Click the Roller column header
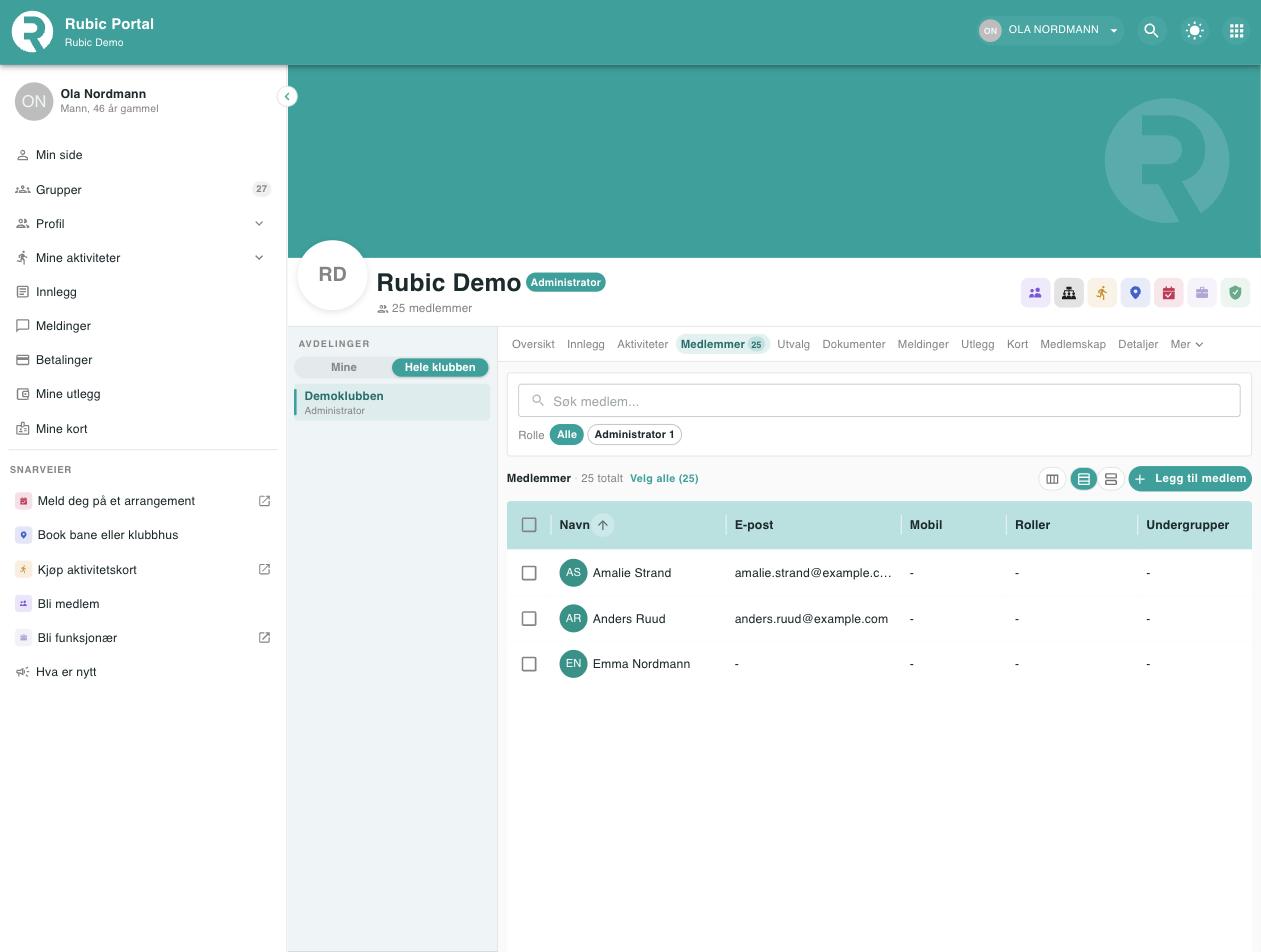Viewport: 1261px width, 952px height. point(1032,525)
